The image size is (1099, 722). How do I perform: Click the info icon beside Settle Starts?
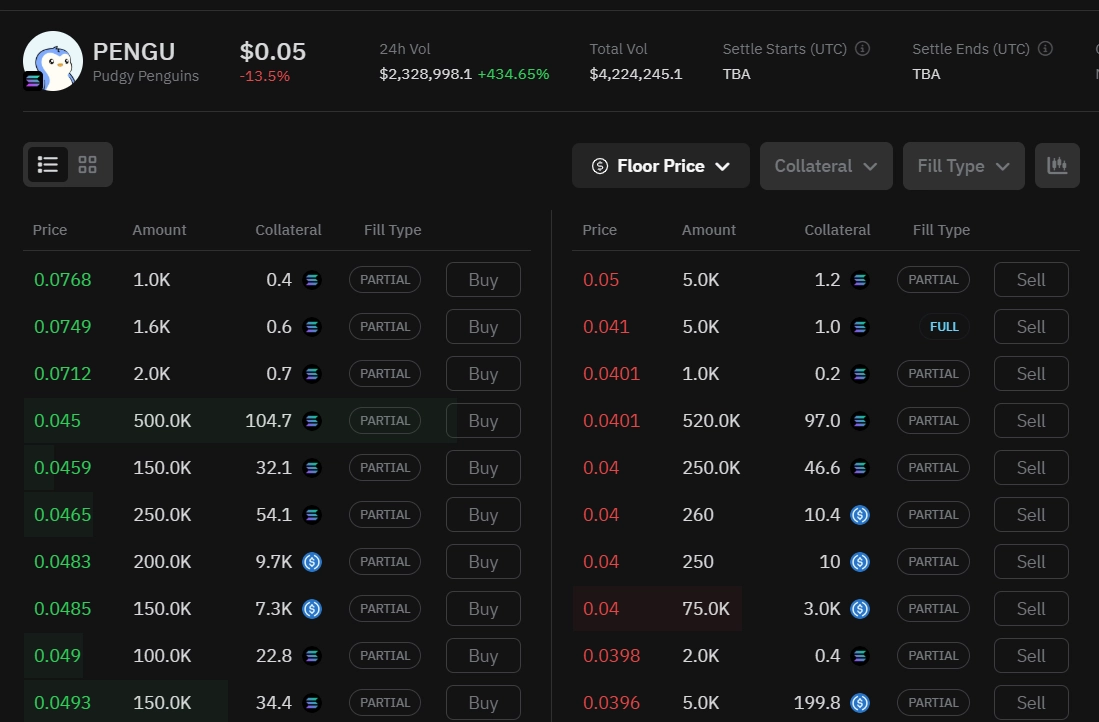click(x=862, y=48)
